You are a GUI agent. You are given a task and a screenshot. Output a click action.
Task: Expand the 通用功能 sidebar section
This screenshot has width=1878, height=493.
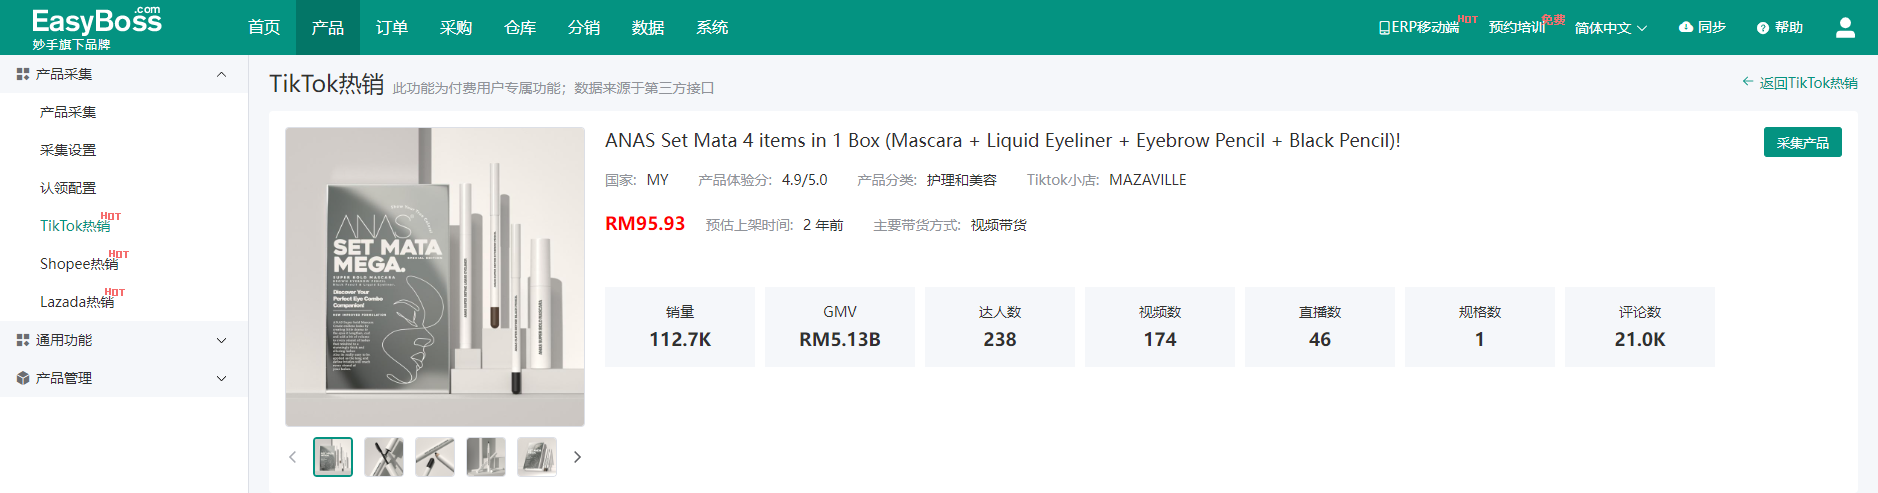point(221,340)
